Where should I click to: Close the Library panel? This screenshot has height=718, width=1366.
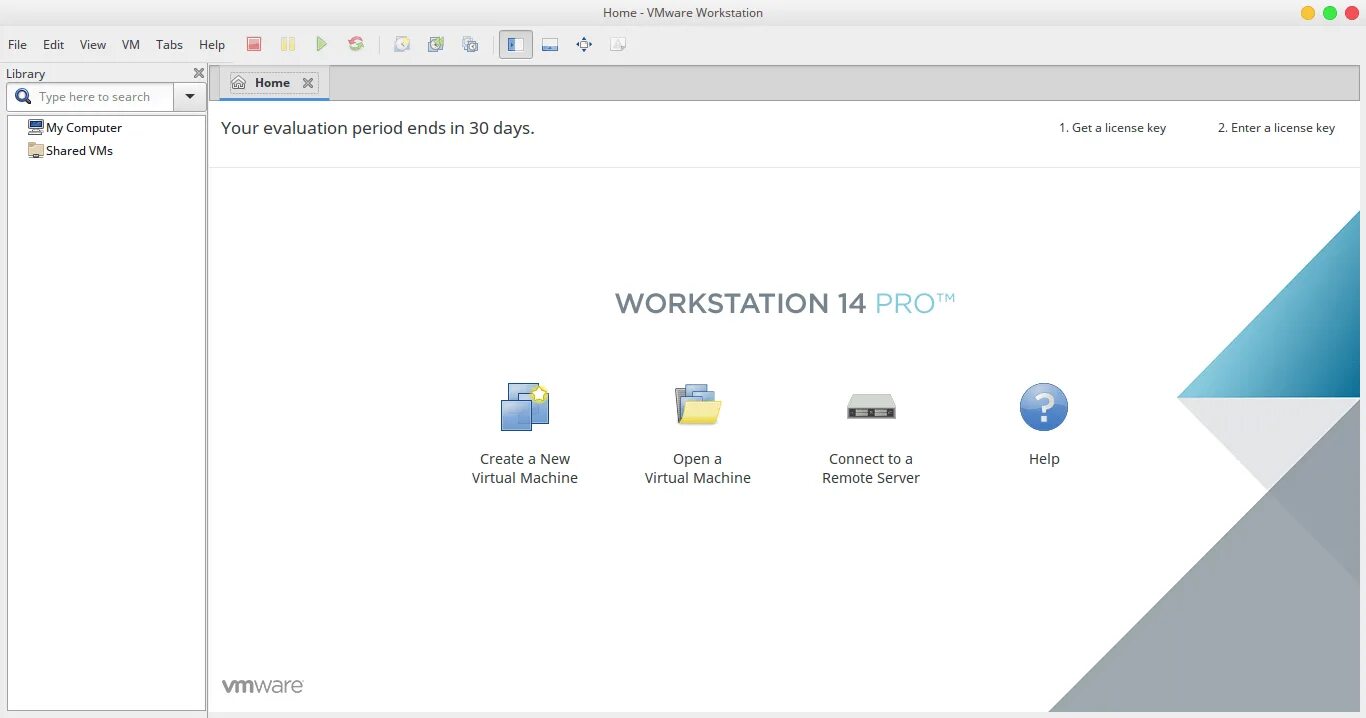pos(199,73)
